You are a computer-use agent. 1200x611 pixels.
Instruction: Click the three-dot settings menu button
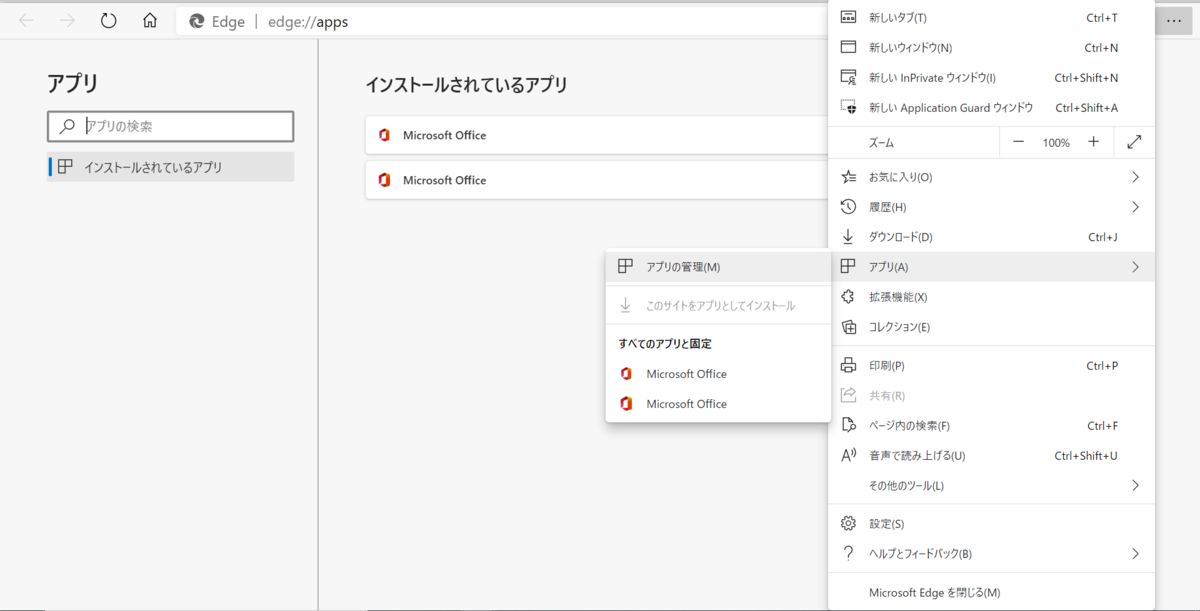click(x=1174, y=21)
